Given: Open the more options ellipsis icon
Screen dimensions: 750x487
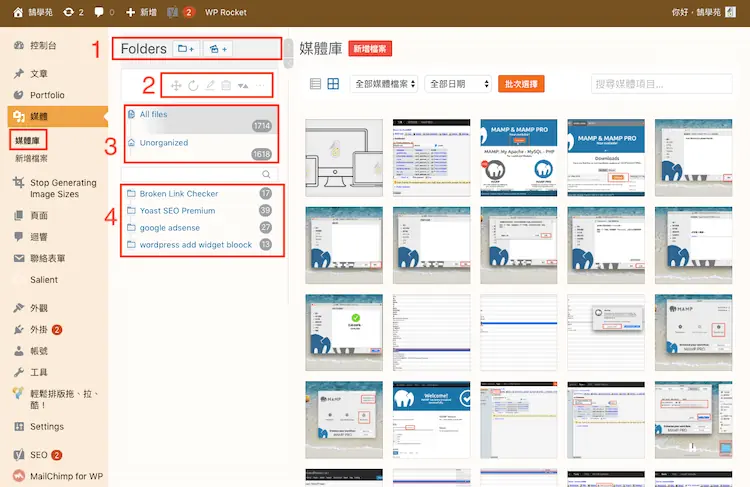Looking at the screenshot, I should [260, 86].
